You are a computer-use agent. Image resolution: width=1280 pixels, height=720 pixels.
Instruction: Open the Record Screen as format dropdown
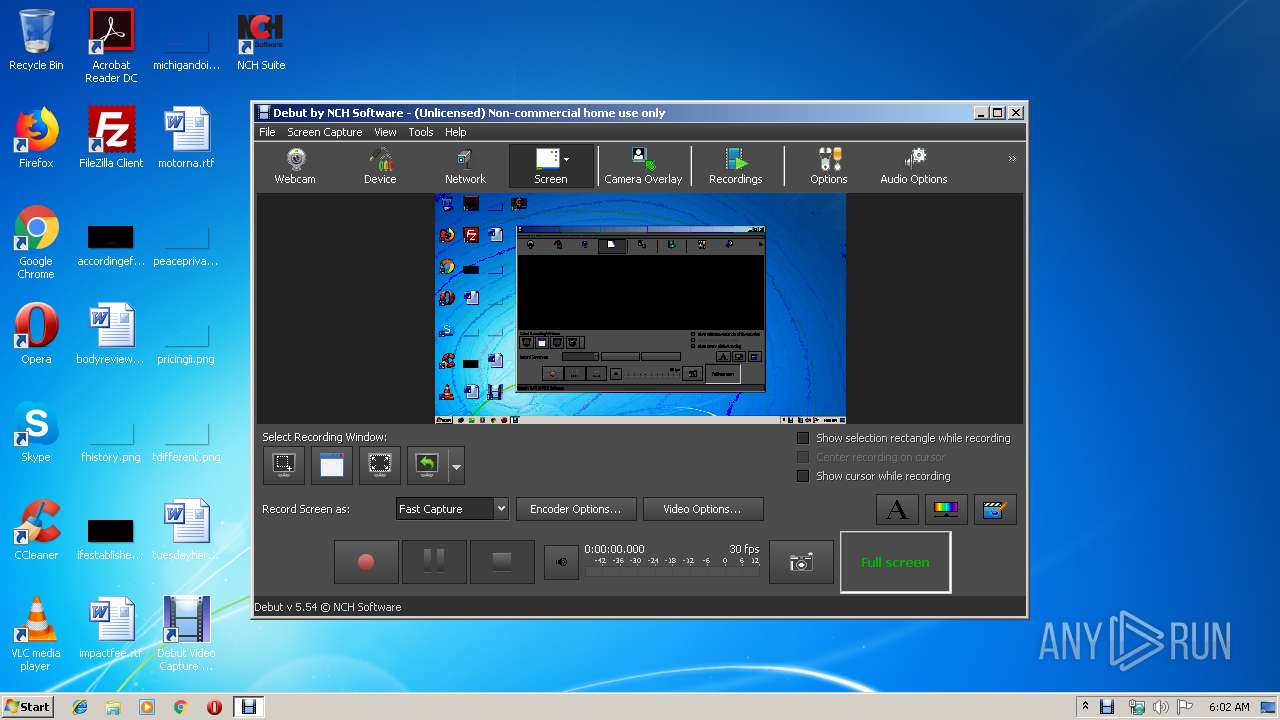pos(452,509)
